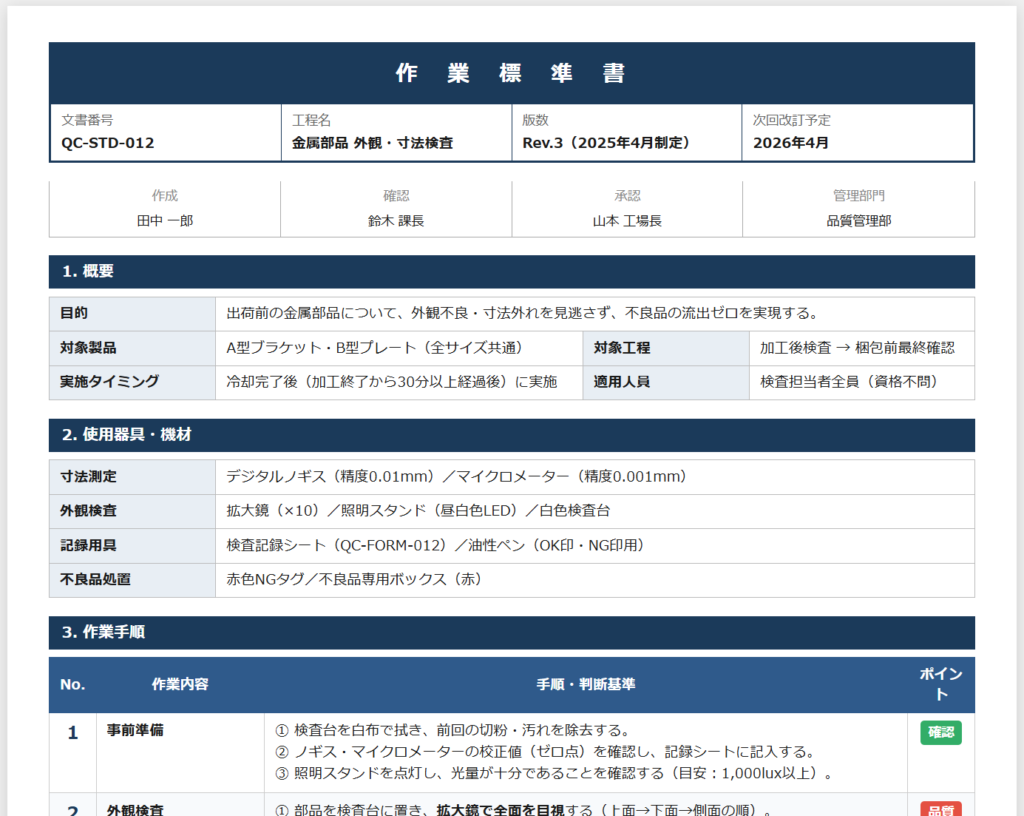The image size is (1024, 816).
Task: Click the 作業内容 column header
Action: click(x=180, y=684)
